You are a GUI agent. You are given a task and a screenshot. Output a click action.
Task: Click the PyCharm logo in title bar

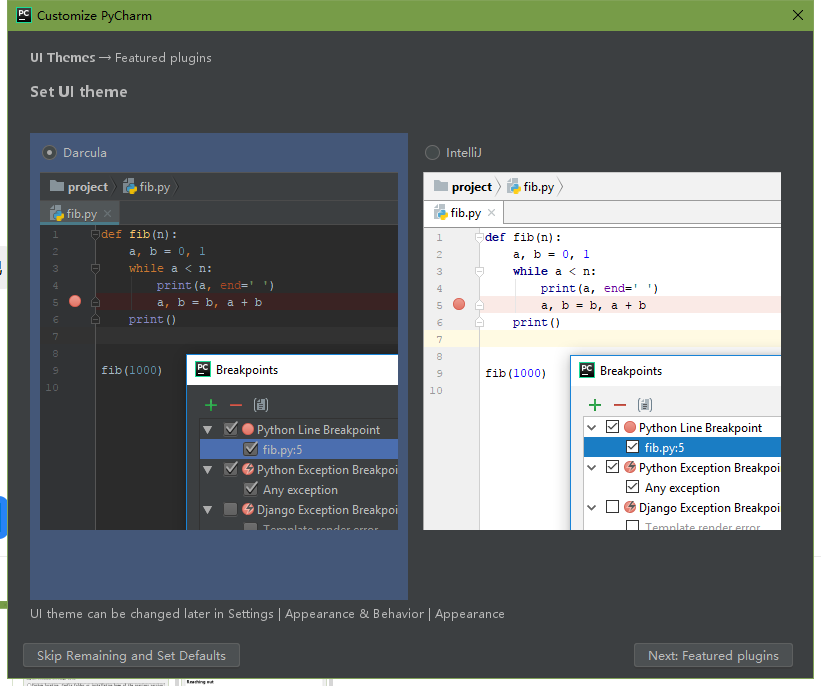[24, 15]
